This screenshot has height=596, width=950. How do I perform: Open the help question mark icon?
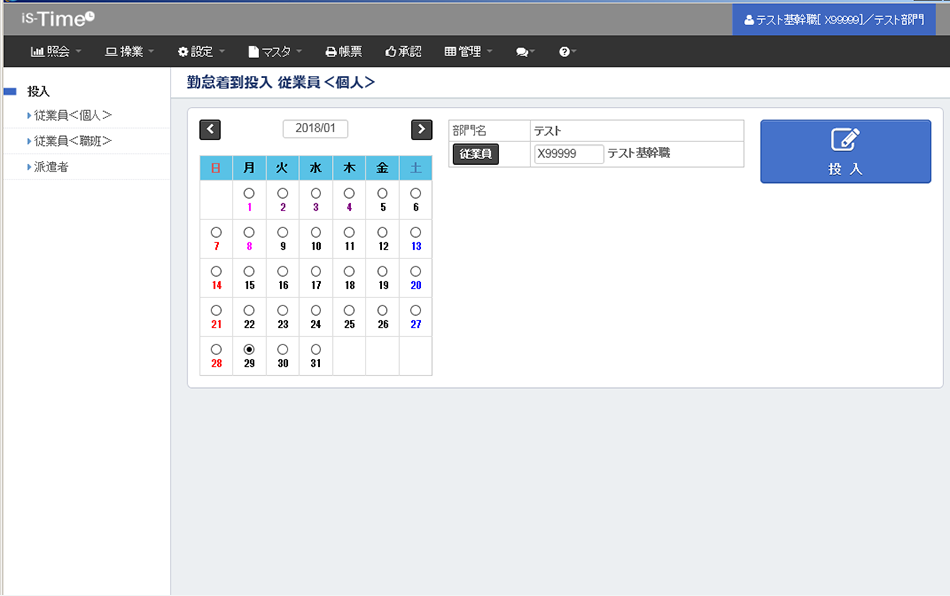coord(567,52)
